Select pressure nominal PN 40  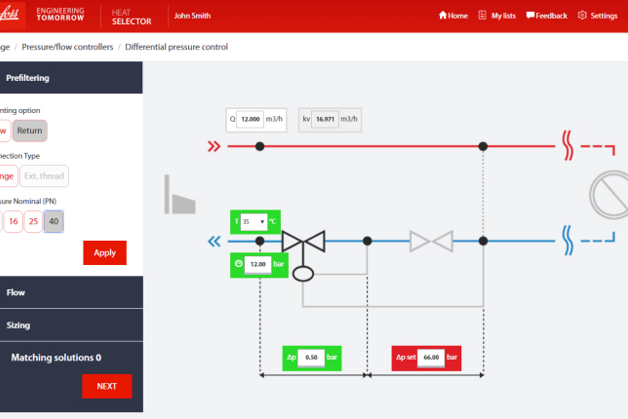54,221
